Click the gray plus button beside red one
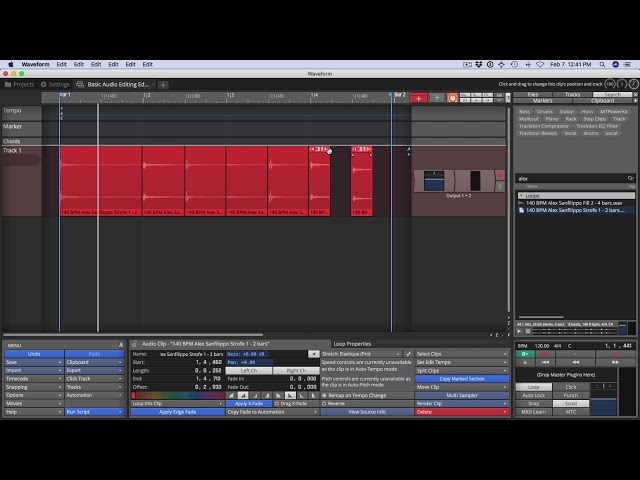640x480 pixels. click(437, 98)
